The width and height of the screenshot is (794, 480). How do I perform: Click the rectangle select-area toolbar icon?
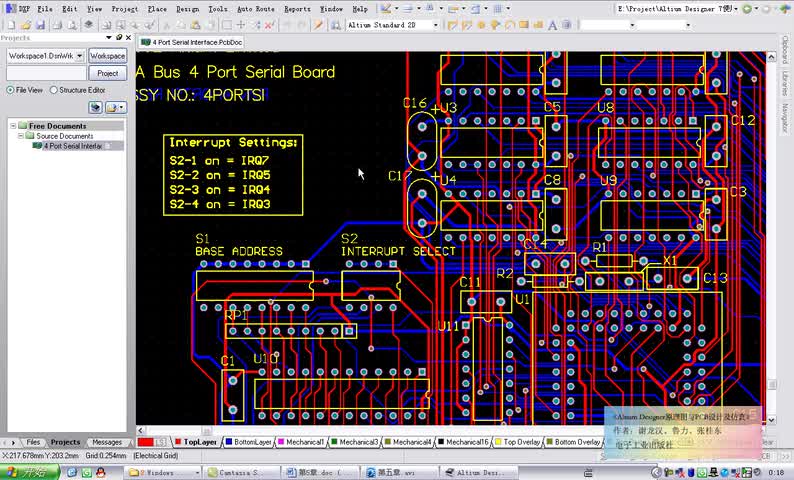[226, 25]
